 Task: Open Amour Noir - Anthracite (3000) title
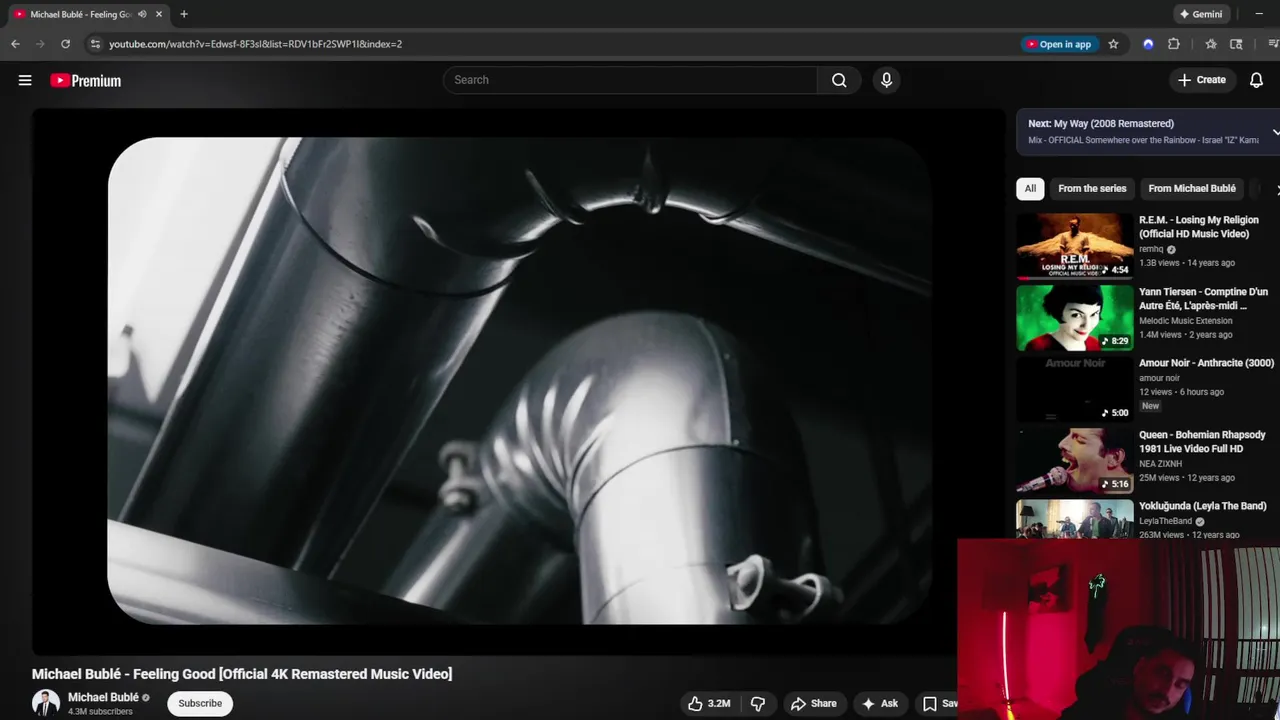[1206, 363]
